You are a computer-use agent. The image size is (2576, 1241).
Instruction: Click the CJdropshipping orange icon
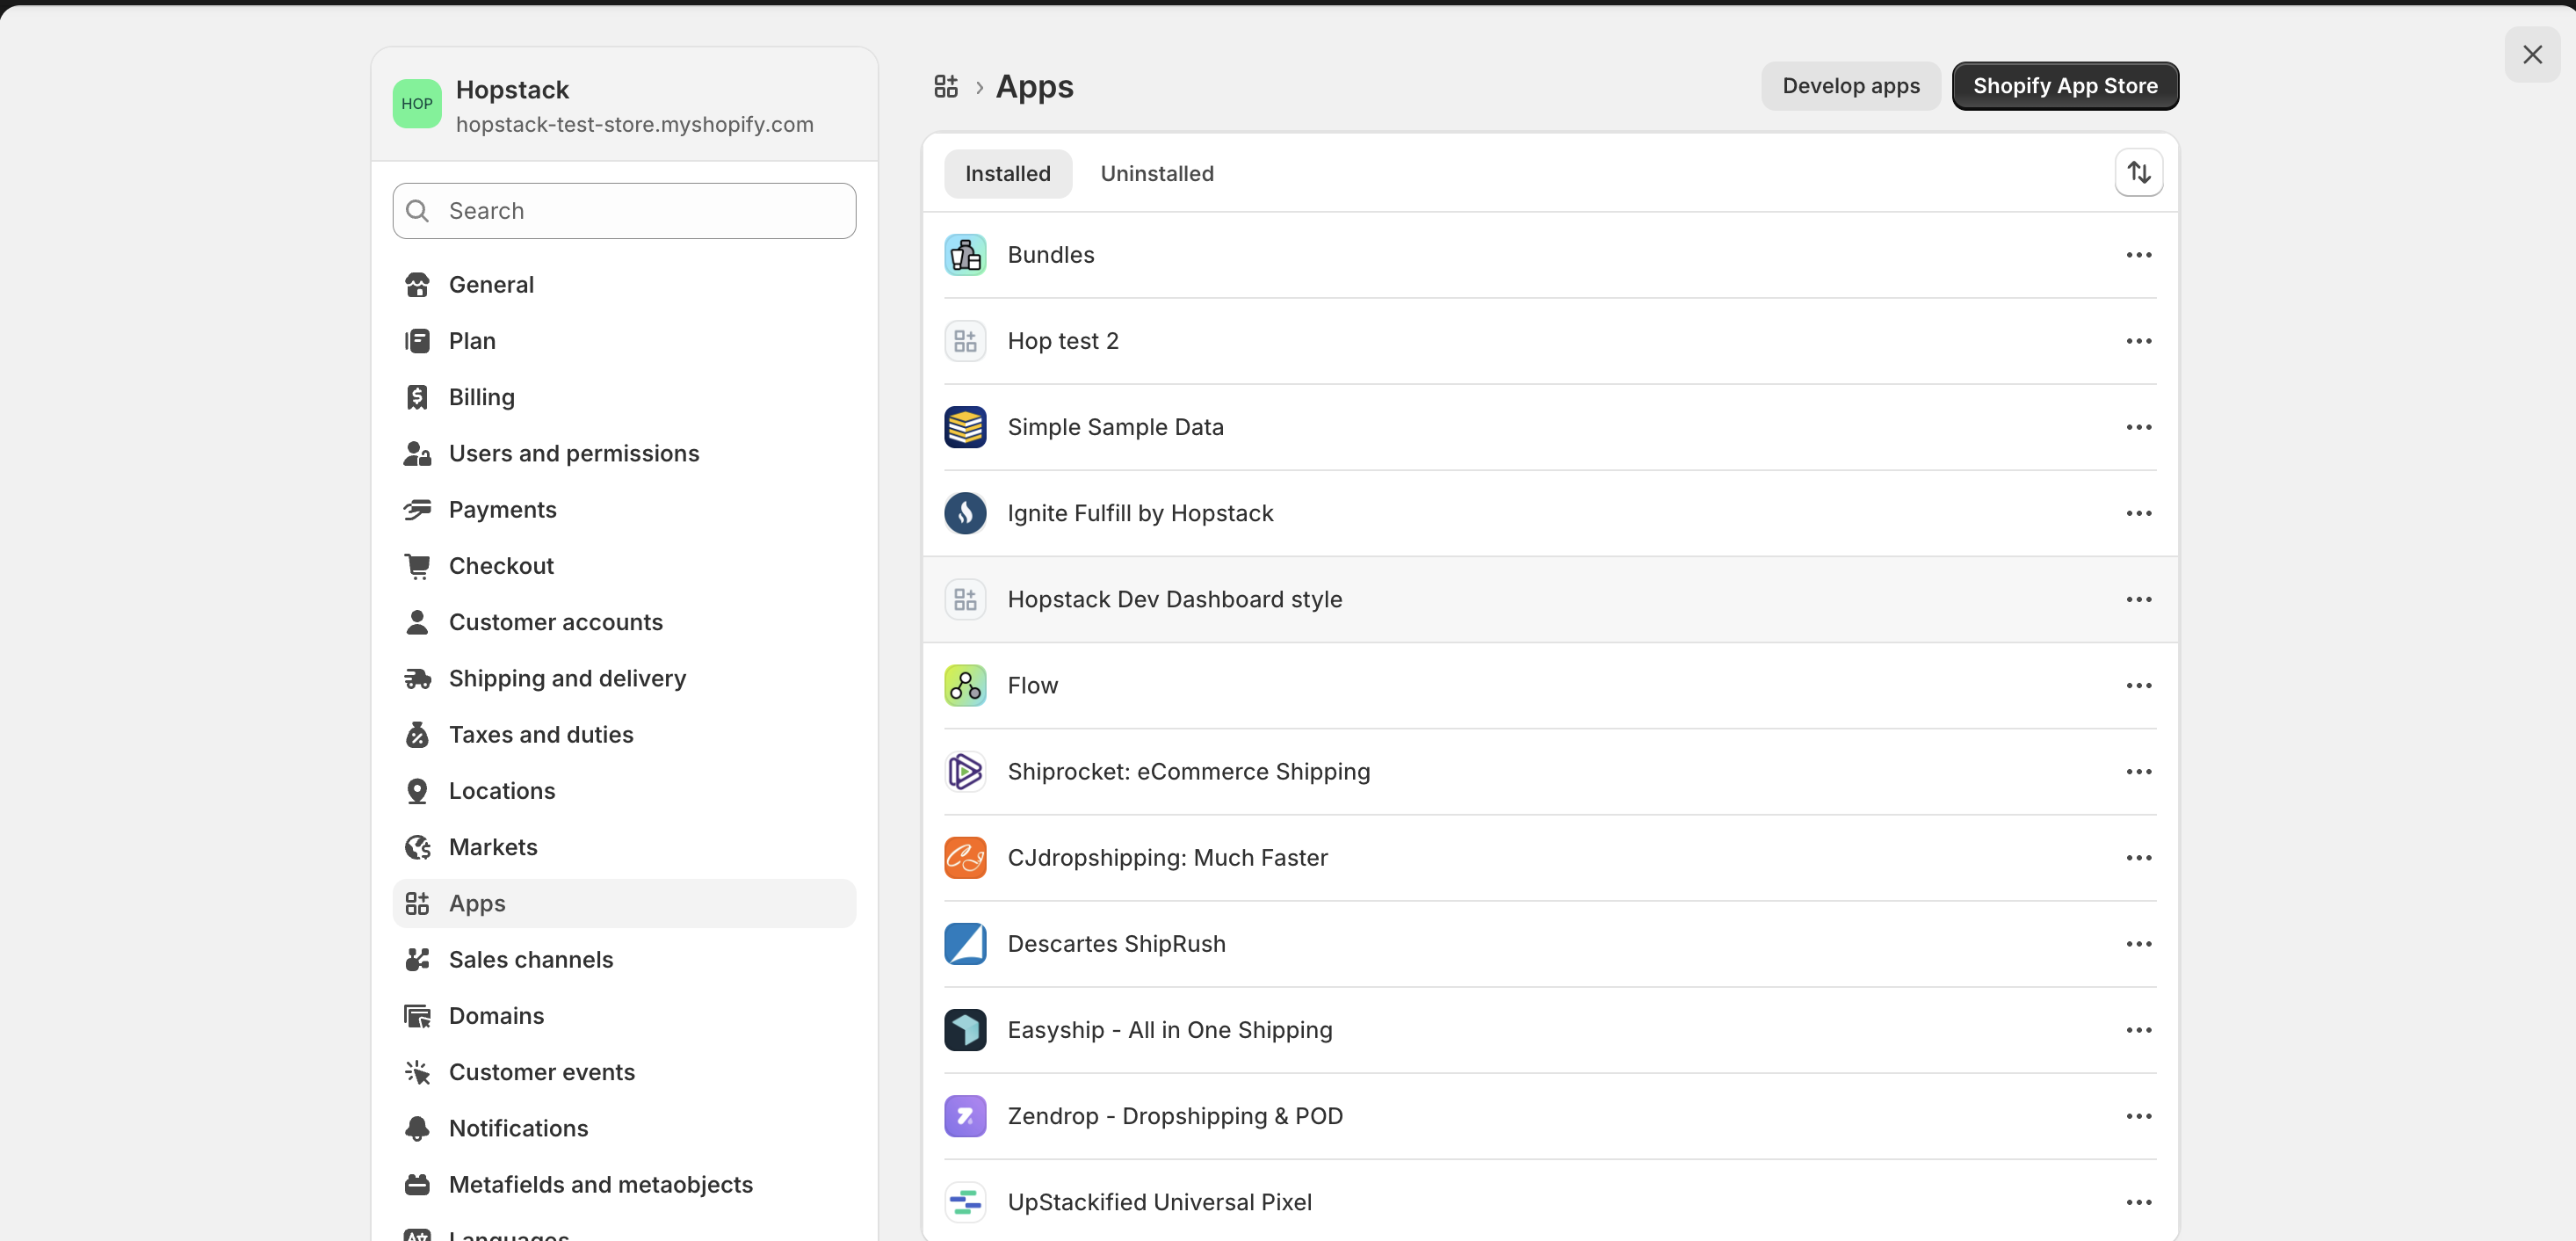point(965,857)
